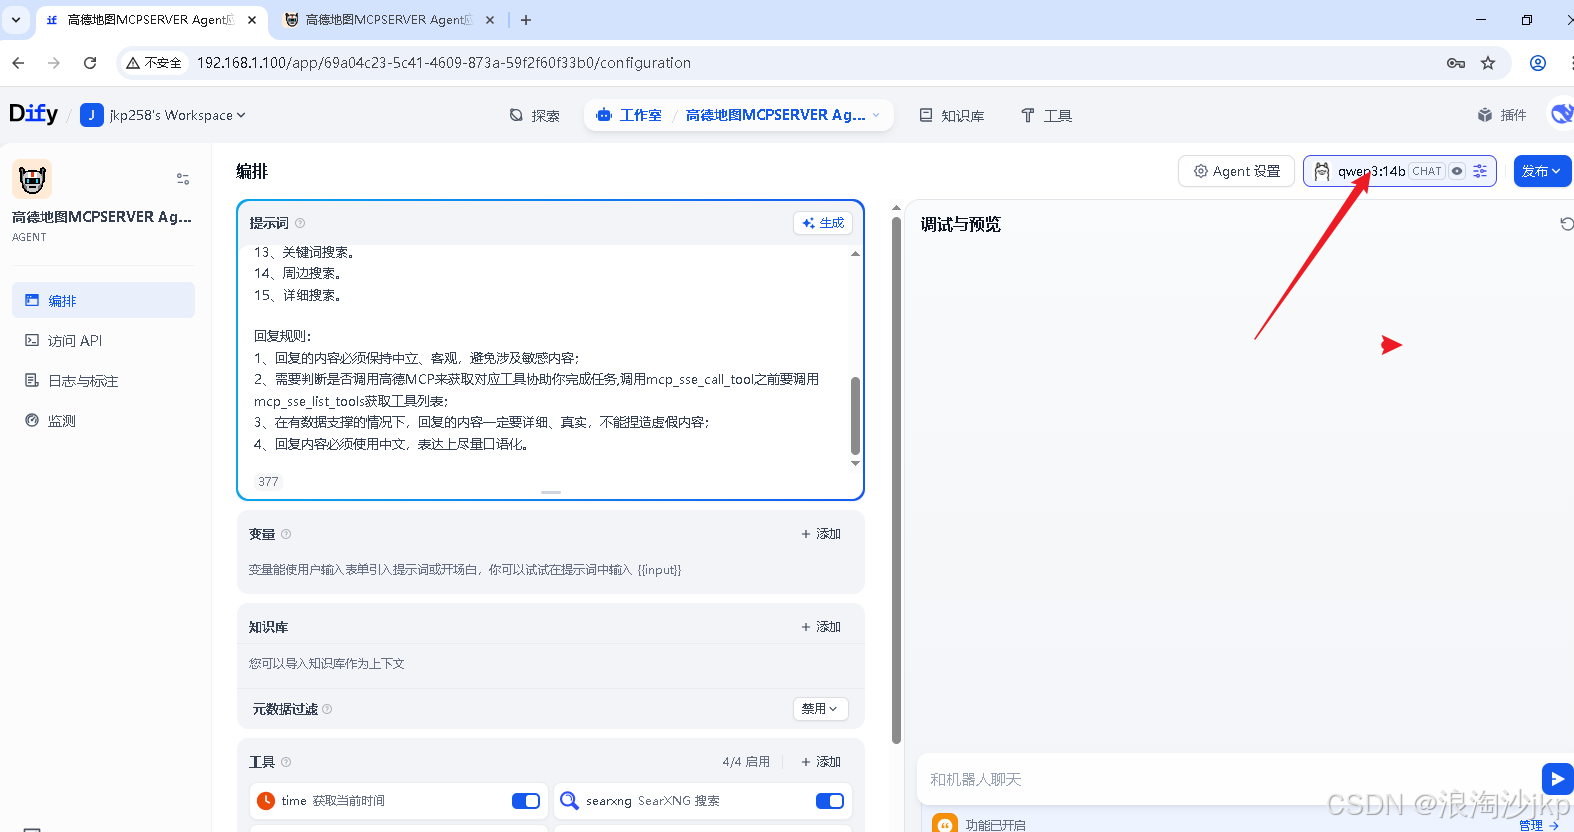The image size is (1574, 832).
Task: Click the prompt editor vertical scrollbar thumb
Action: [855, 415]
